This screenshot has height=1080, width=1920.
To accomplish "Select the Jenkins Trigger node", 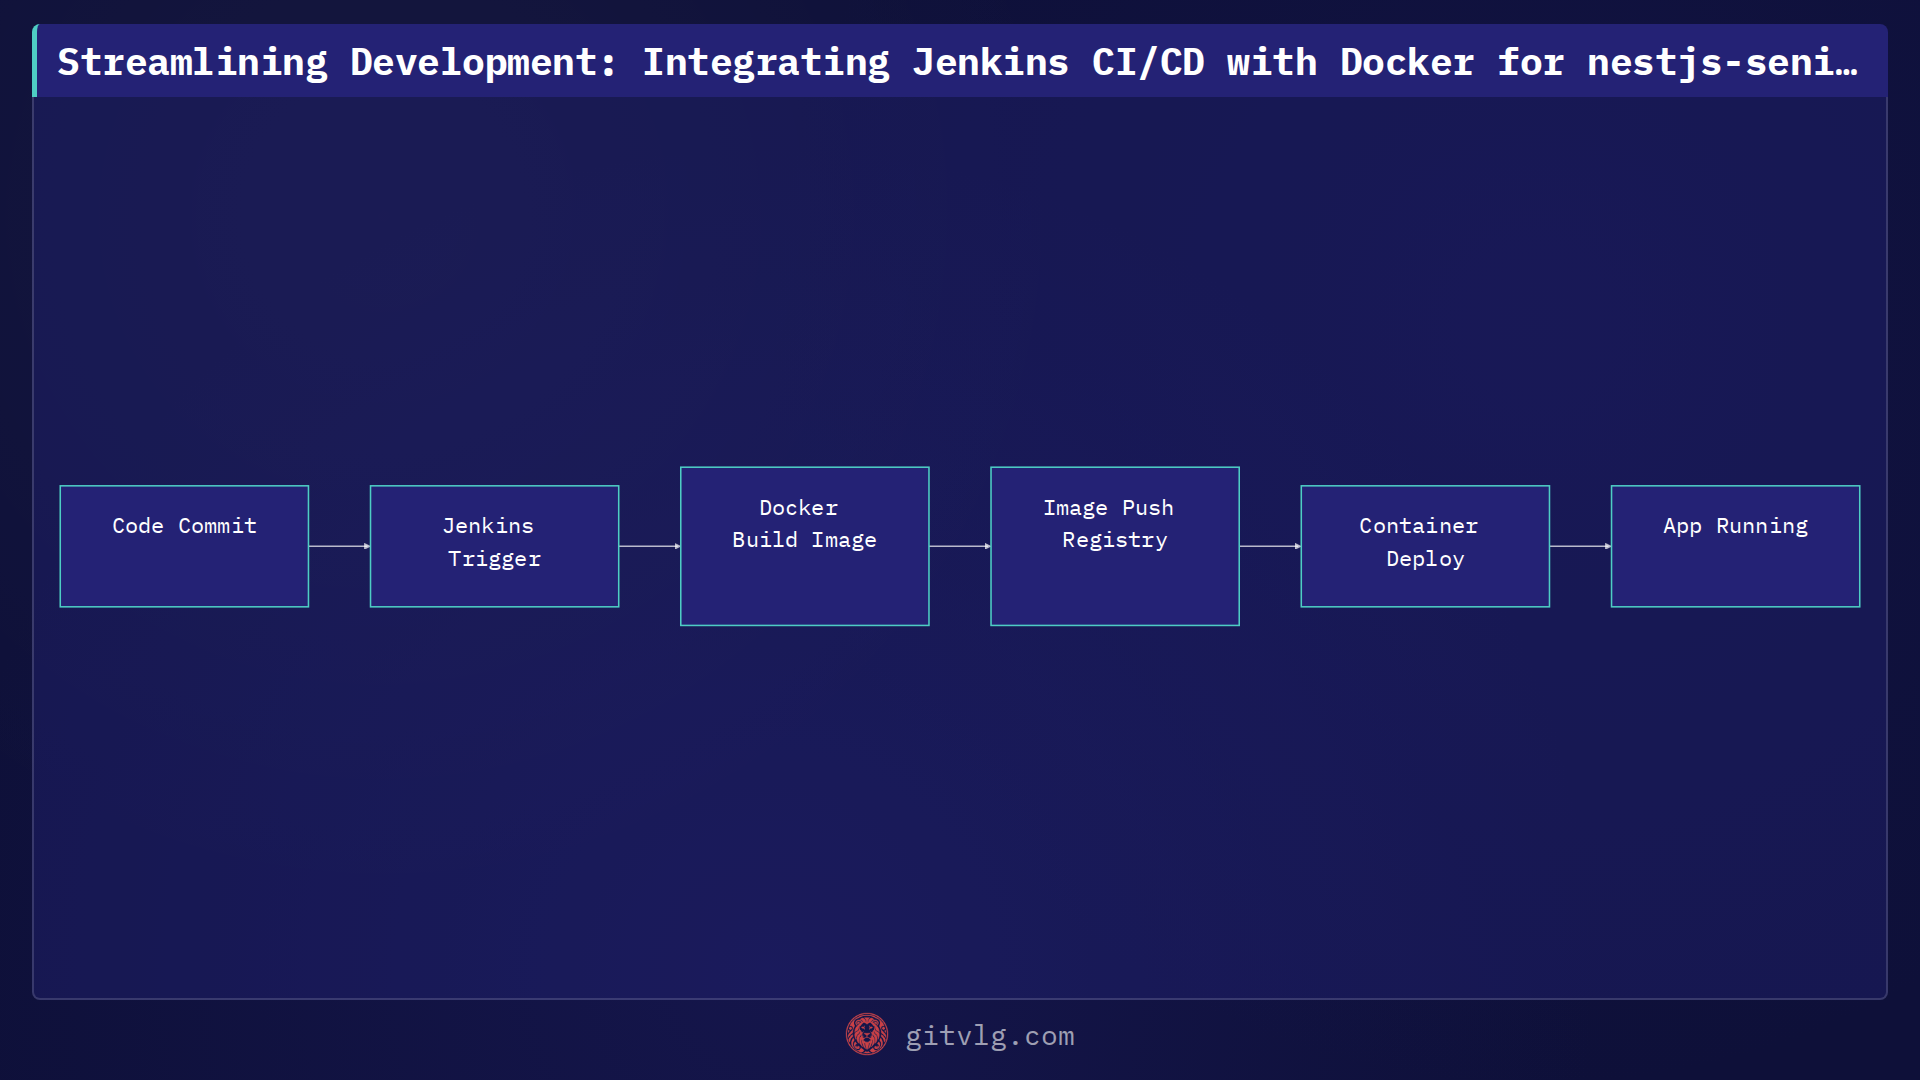I will pos(494,546).
